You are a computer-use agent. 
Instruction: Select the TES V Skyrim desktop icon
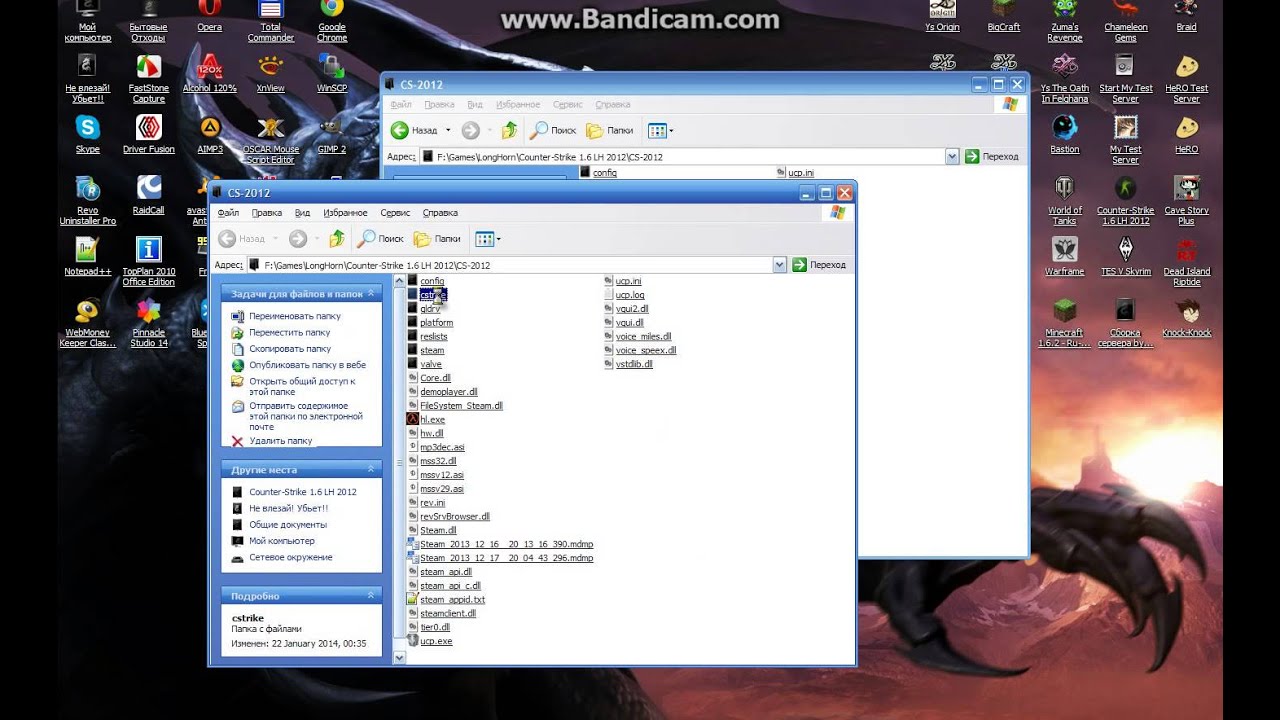click(x=1125, y=256)
